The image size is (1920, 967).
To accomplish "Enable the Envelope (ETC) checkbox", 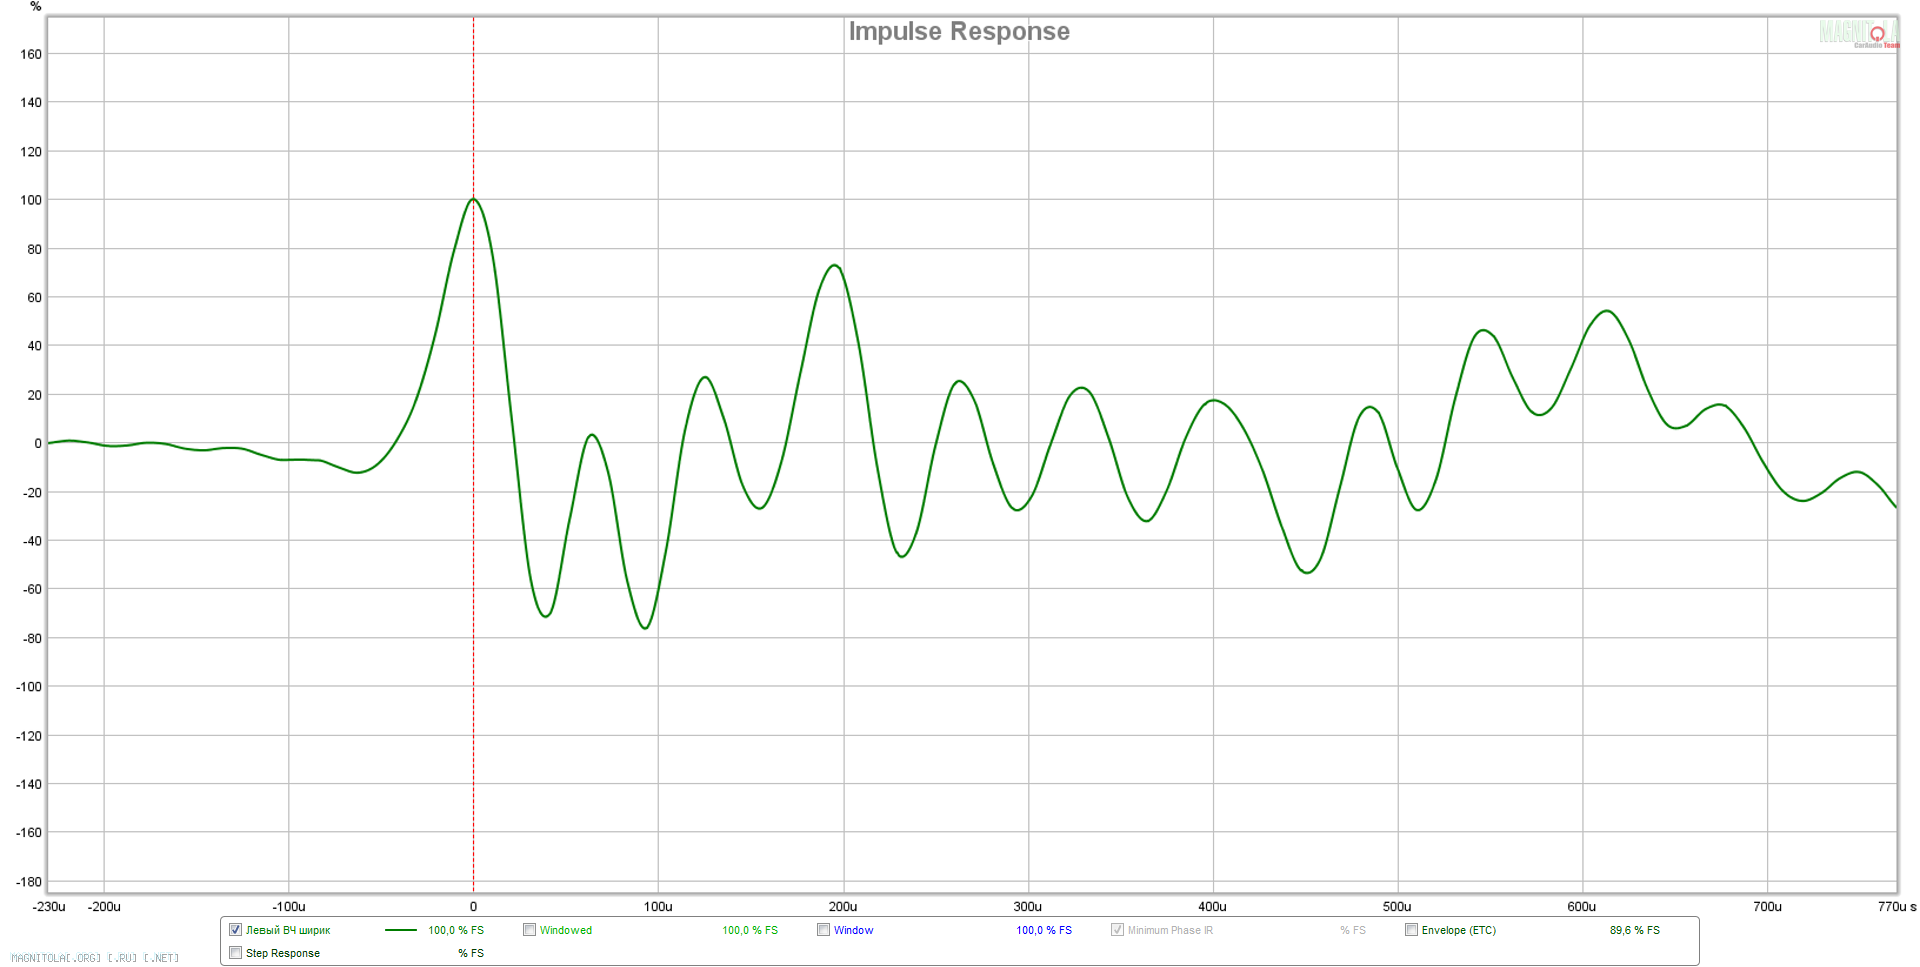I will tap(1411, 930).
